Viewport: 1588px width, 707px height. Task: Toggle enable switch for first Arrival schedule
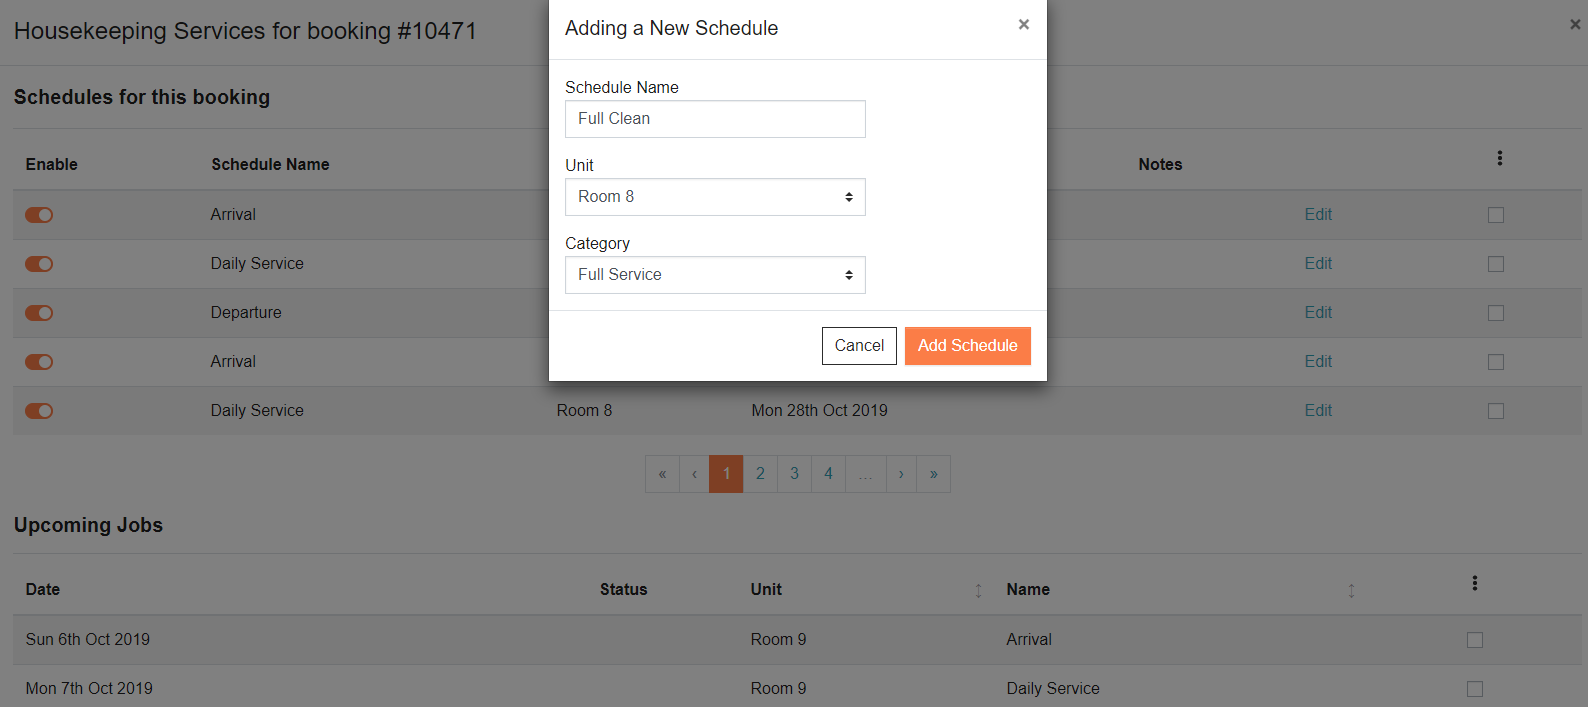(x=39, y=215)
